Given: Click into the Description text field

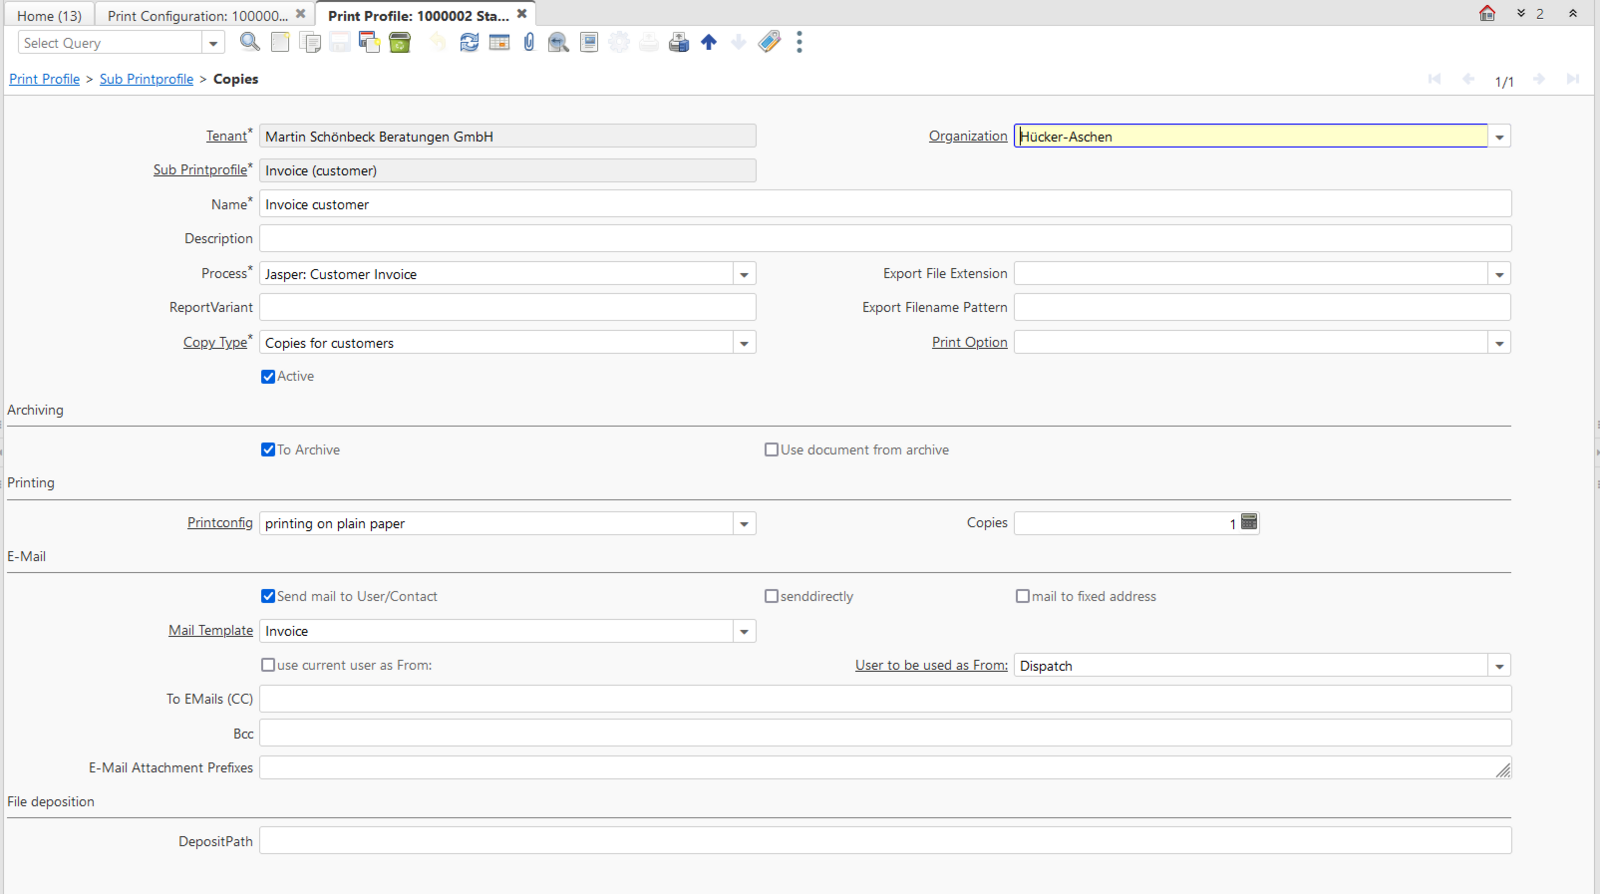Looking at the screenshot, I should click(884, 239).
